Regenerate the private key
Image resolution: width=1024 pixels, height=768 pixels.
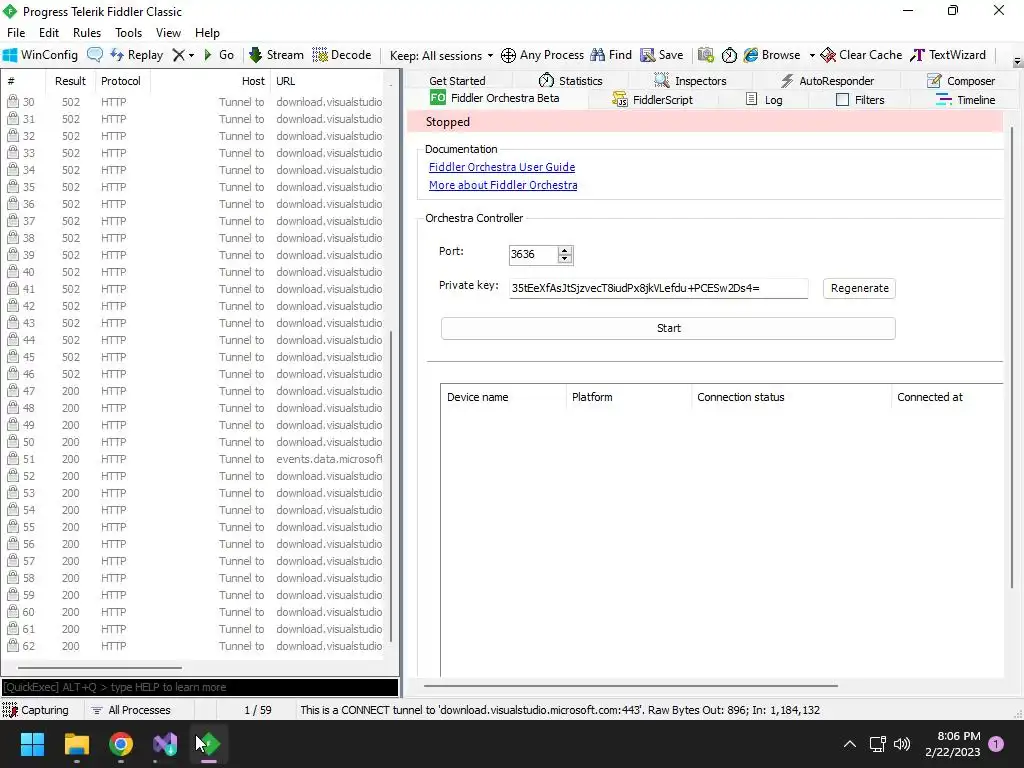(x=859, y=288)
